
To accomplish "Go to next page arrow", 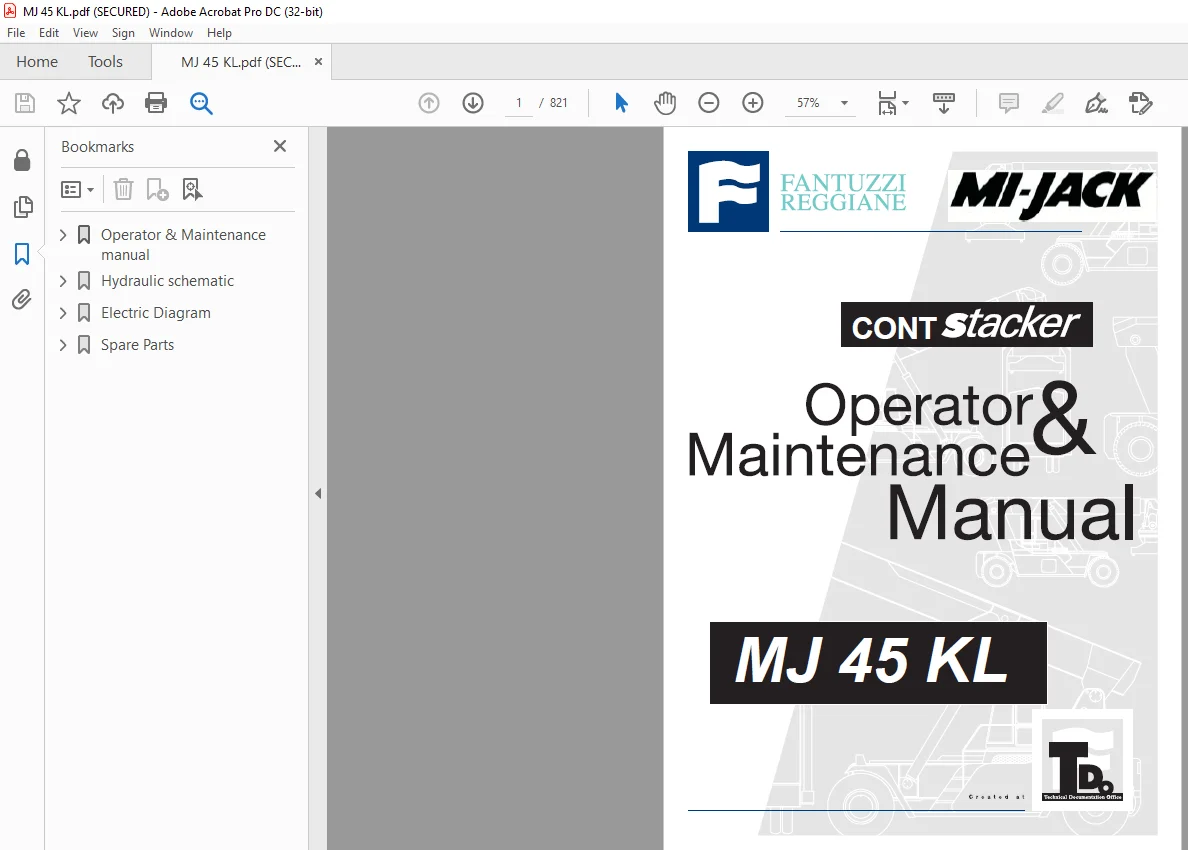I will 473,103.
